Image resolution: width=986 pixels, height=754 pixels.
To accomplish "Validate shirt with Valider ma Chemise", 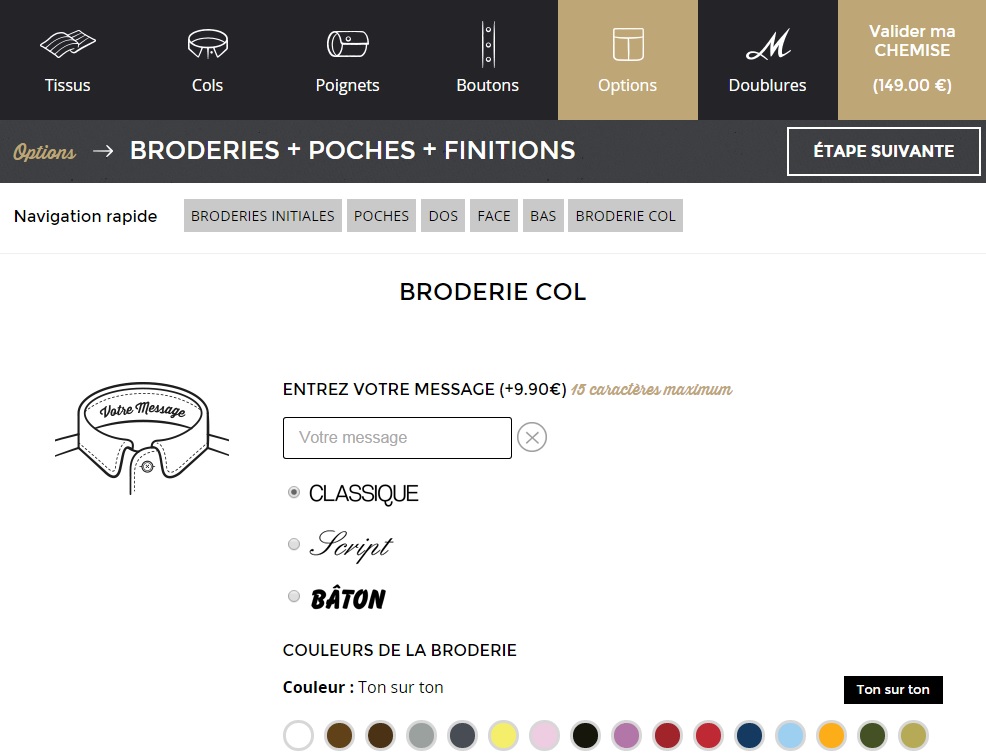I will point(912,60).
